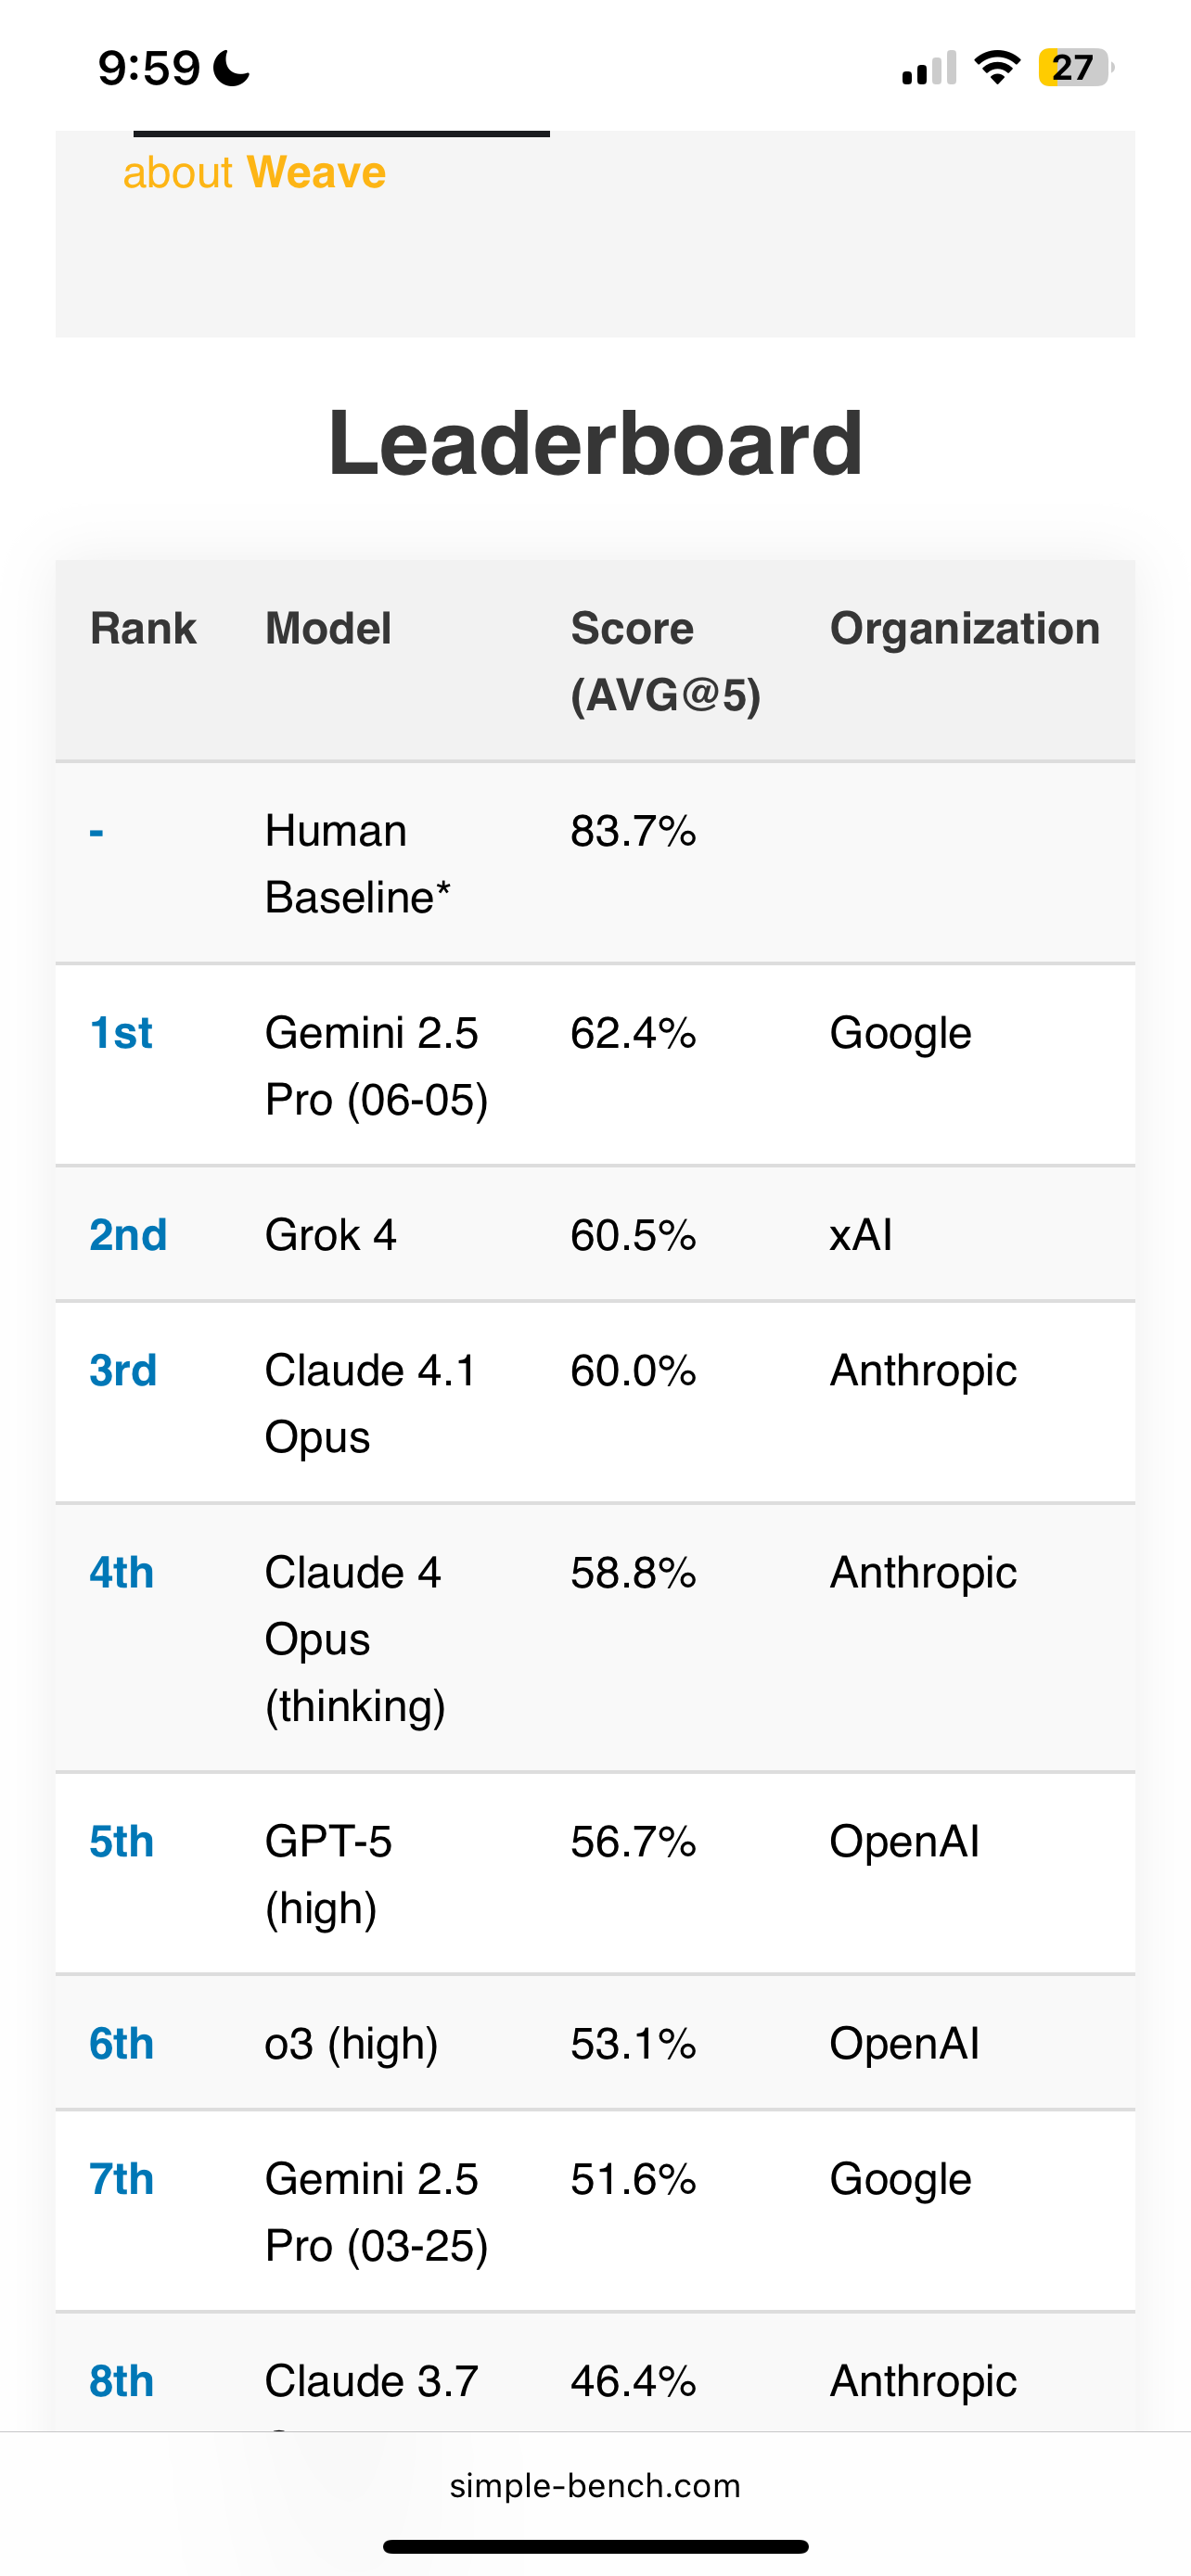1191x2576 pixels.
Task: Click the Model column header
Action: 328,628
